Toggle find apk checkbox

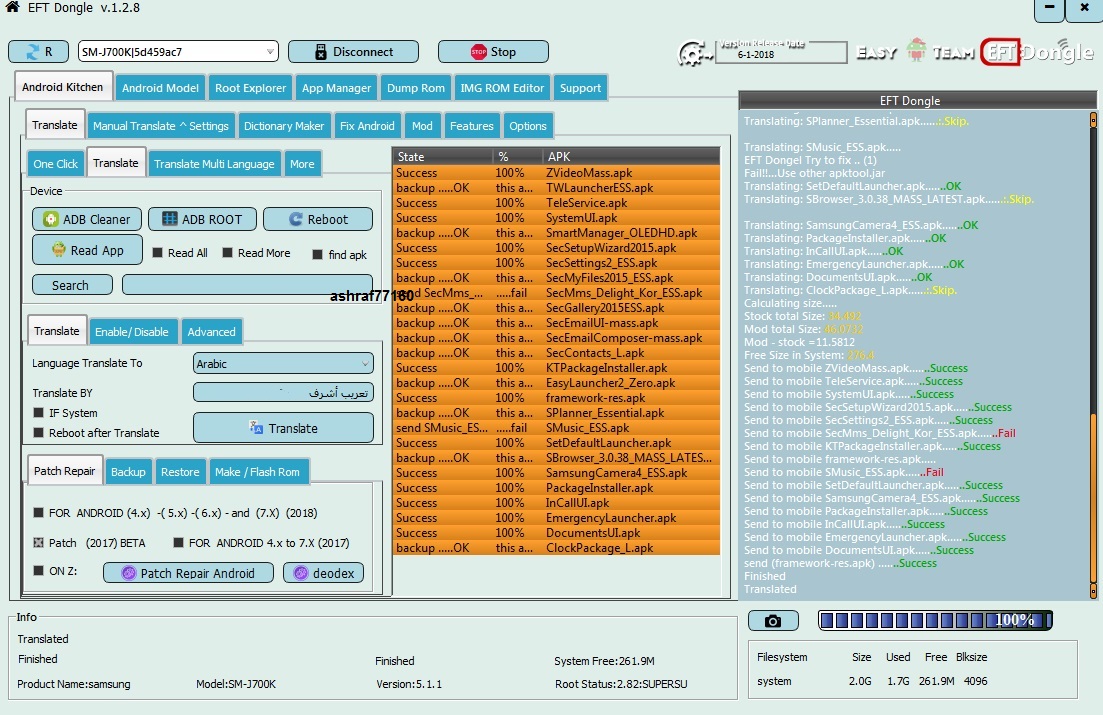coord(317,255)
